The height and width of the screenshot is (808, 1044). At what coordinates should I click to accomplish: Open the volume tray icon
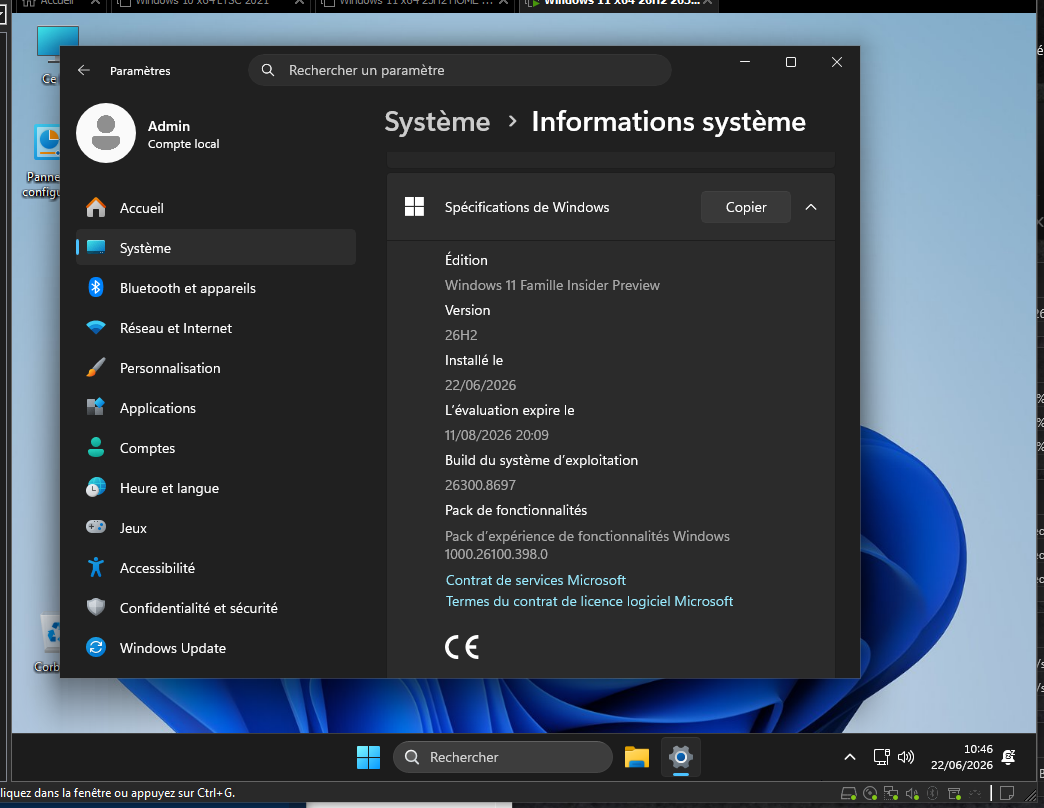tap(906, 757)
